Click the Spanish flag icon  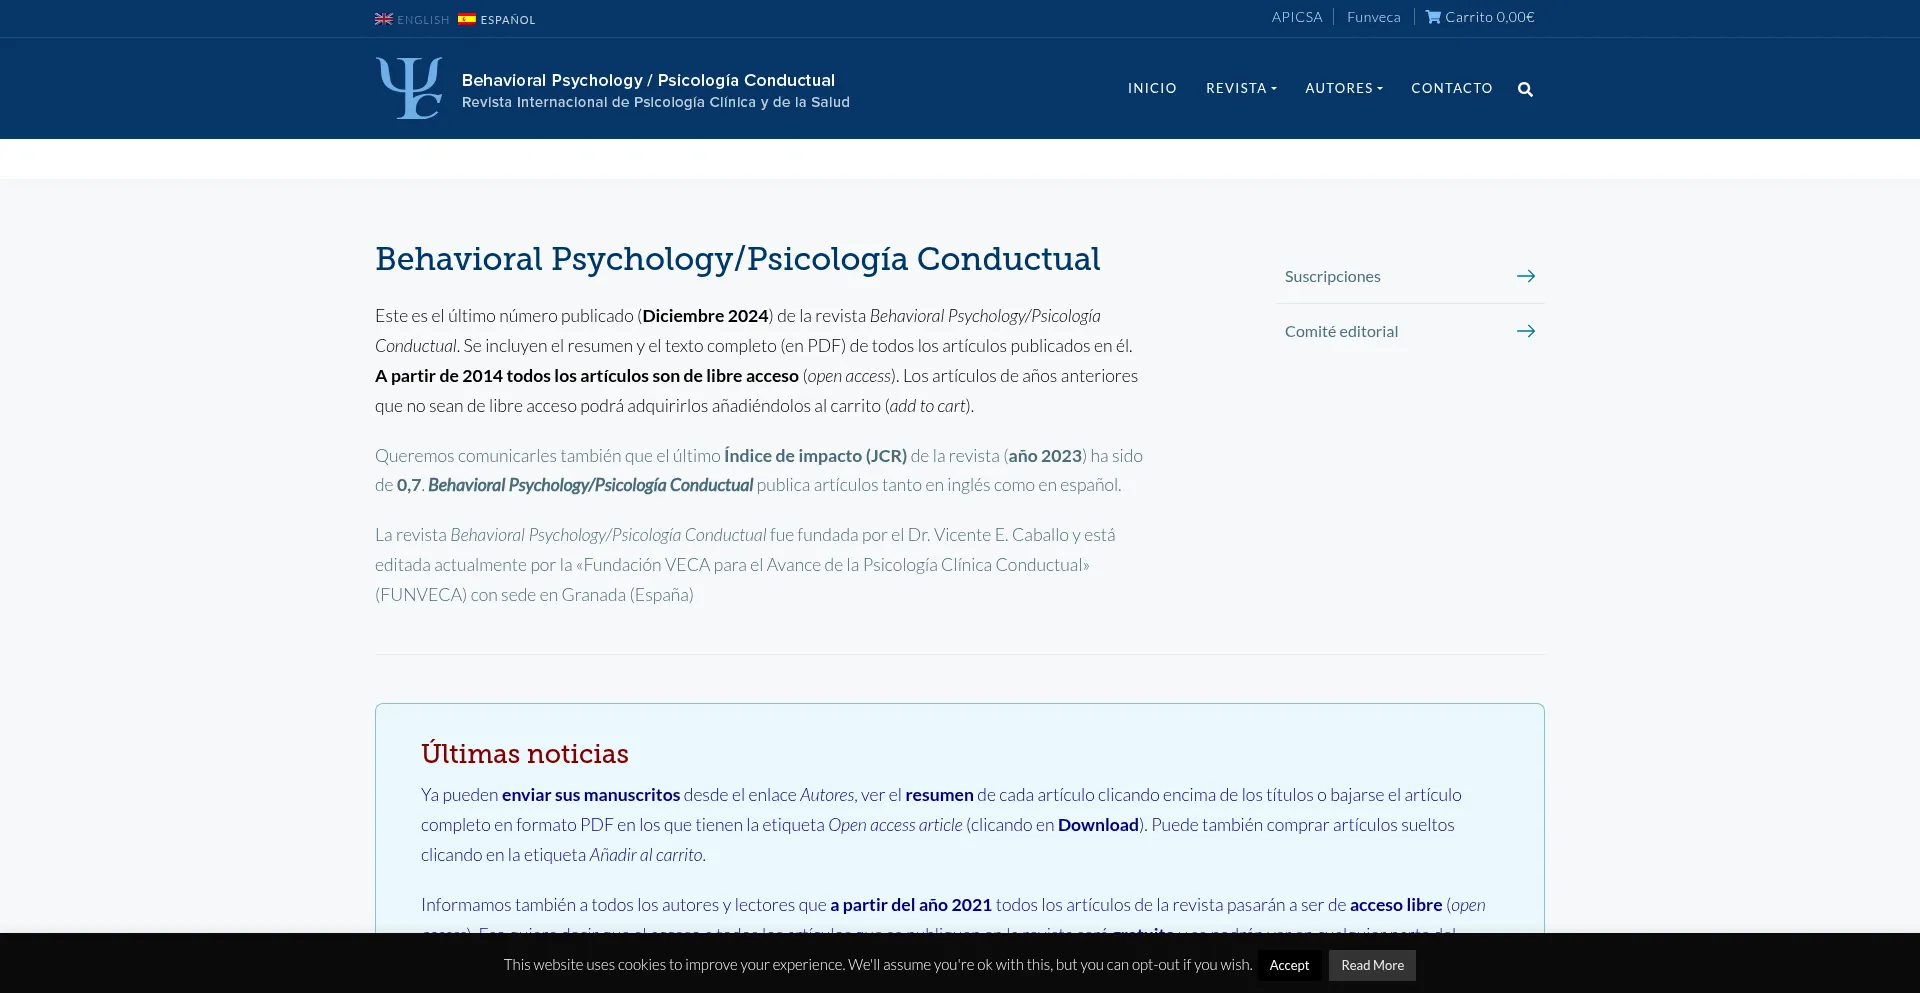click(467, 19)
